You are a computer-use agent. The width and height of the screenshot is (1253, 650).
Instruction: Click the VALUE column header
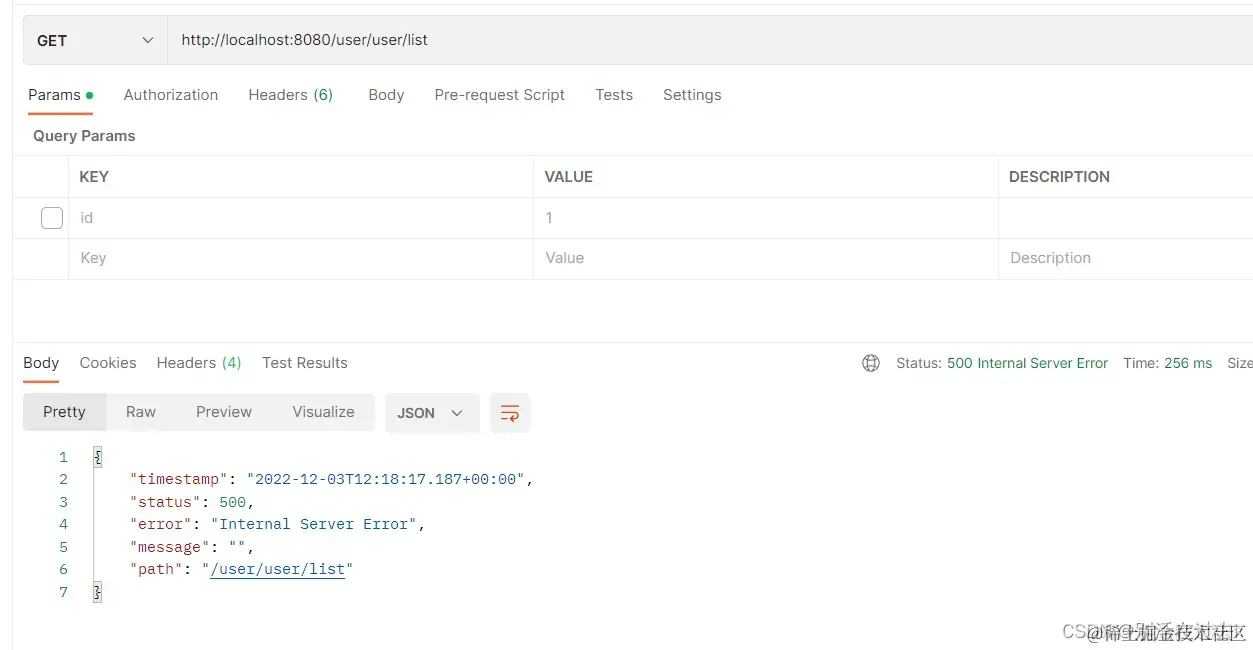click(x=569, y=177)
